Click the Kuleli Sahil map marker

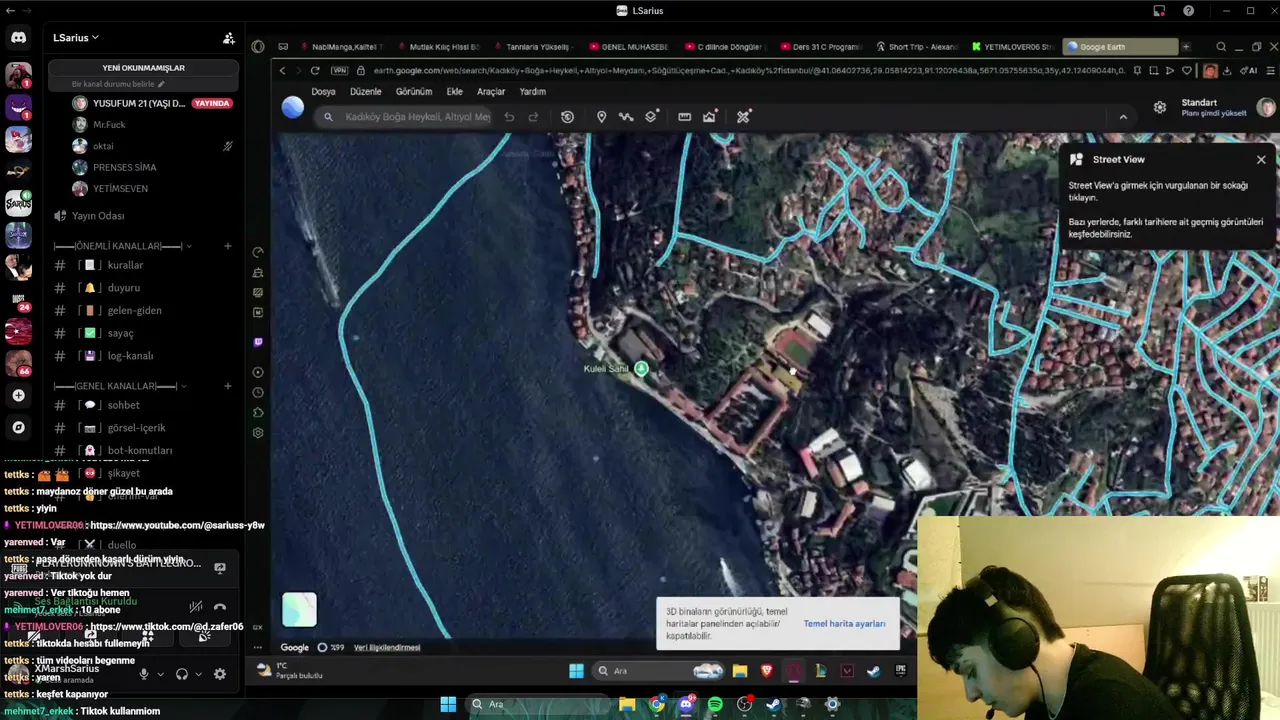click(x=641, y=369)
